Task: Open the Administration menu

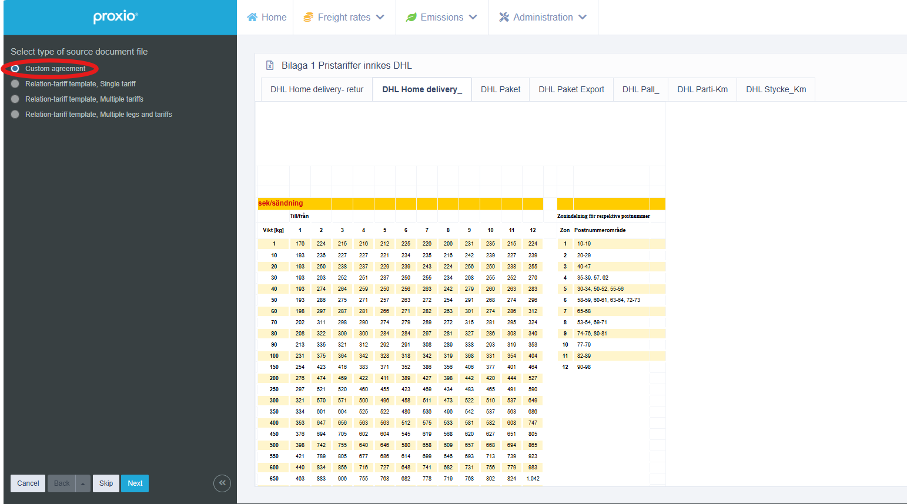Action: [x=543, y=17]
